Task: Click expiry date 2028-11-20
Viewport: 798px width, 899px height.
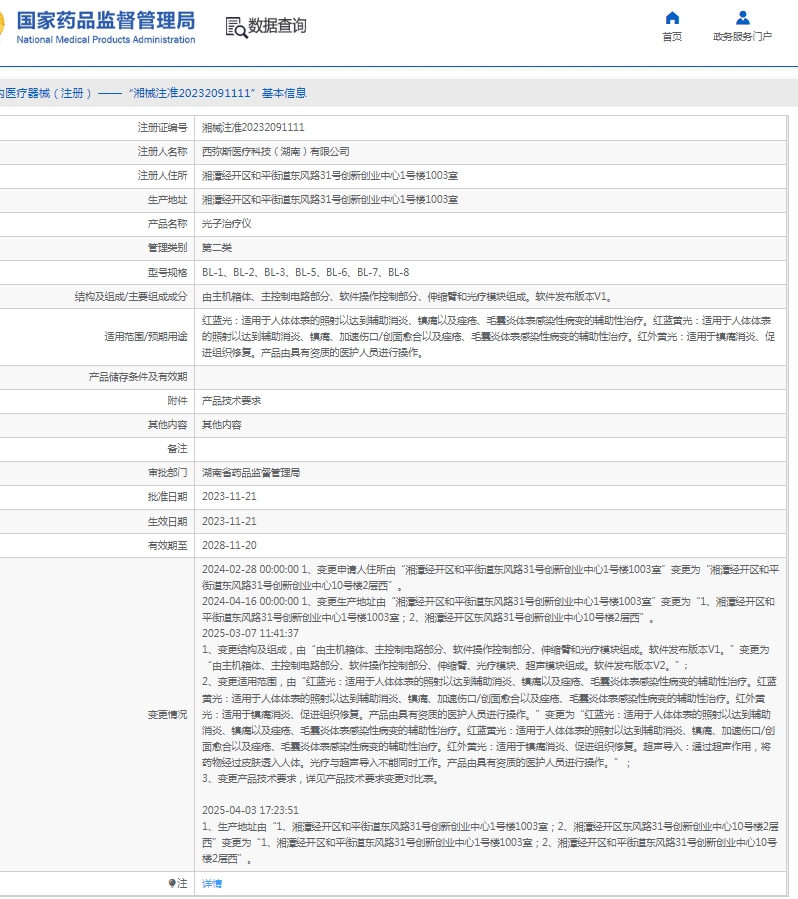Action: 229,545
